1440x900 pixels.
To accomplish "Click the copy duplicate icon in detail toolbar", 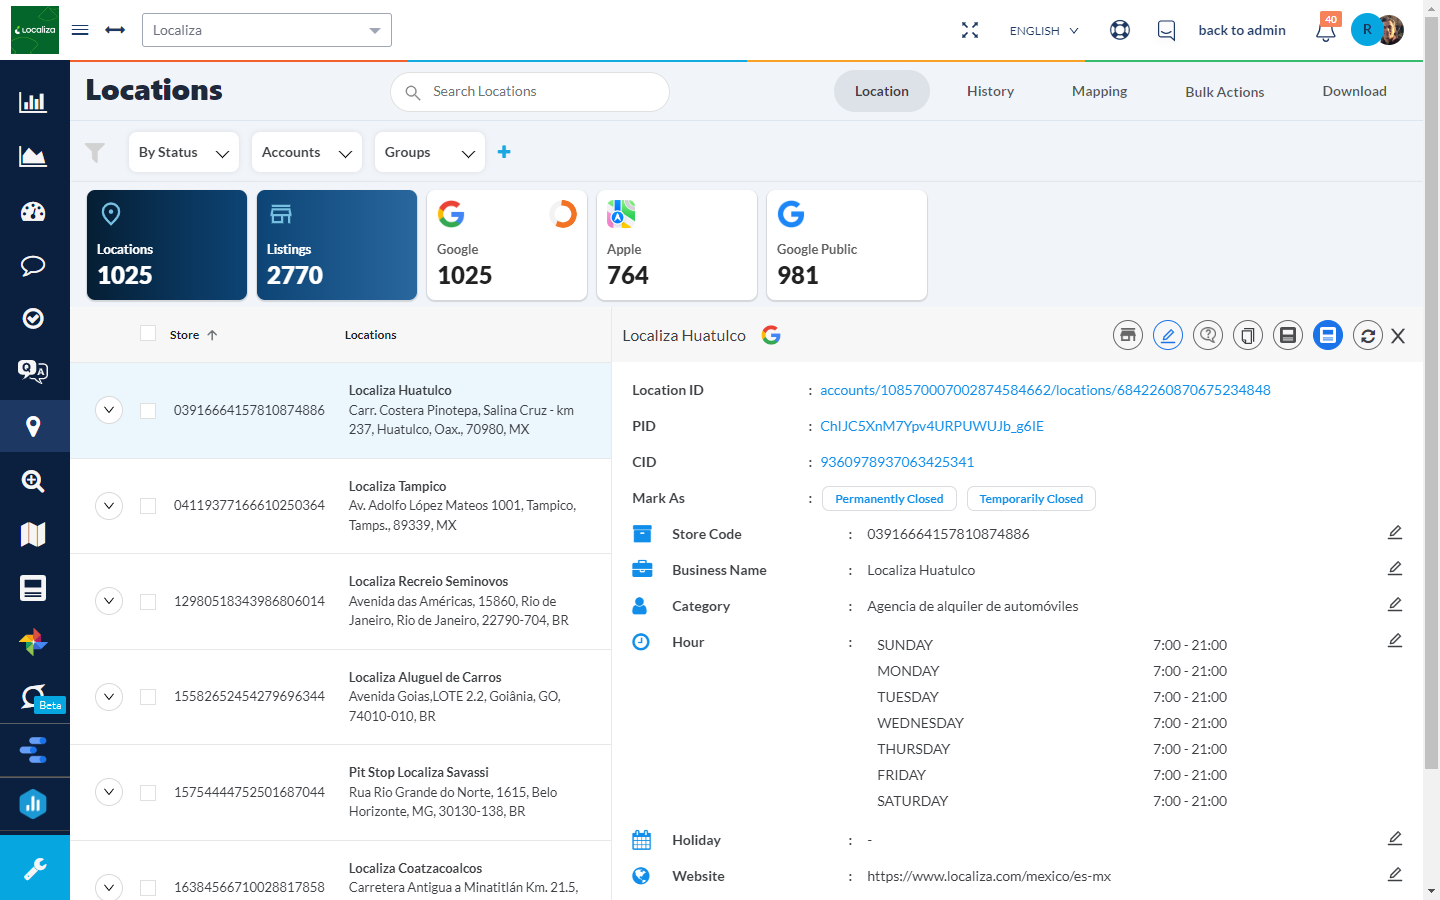I will click(1248, 335).
